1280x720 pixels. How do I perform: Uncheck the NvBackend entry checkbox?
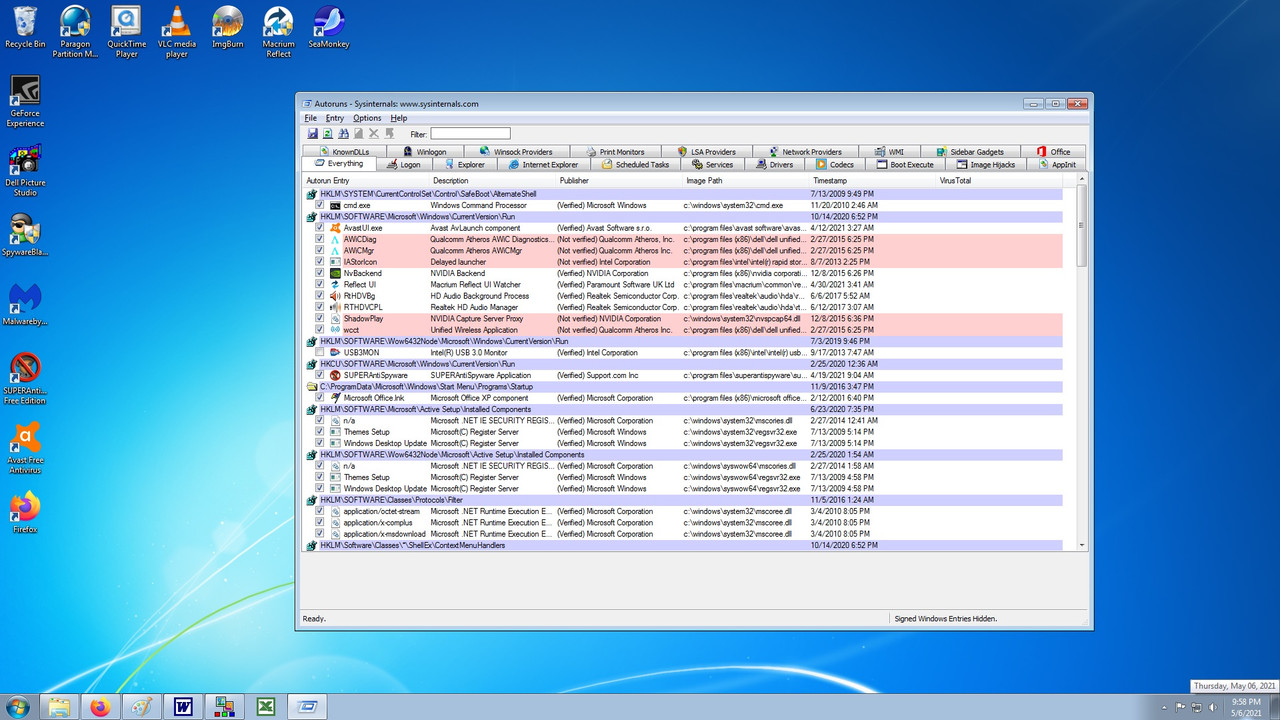[320, 273]
